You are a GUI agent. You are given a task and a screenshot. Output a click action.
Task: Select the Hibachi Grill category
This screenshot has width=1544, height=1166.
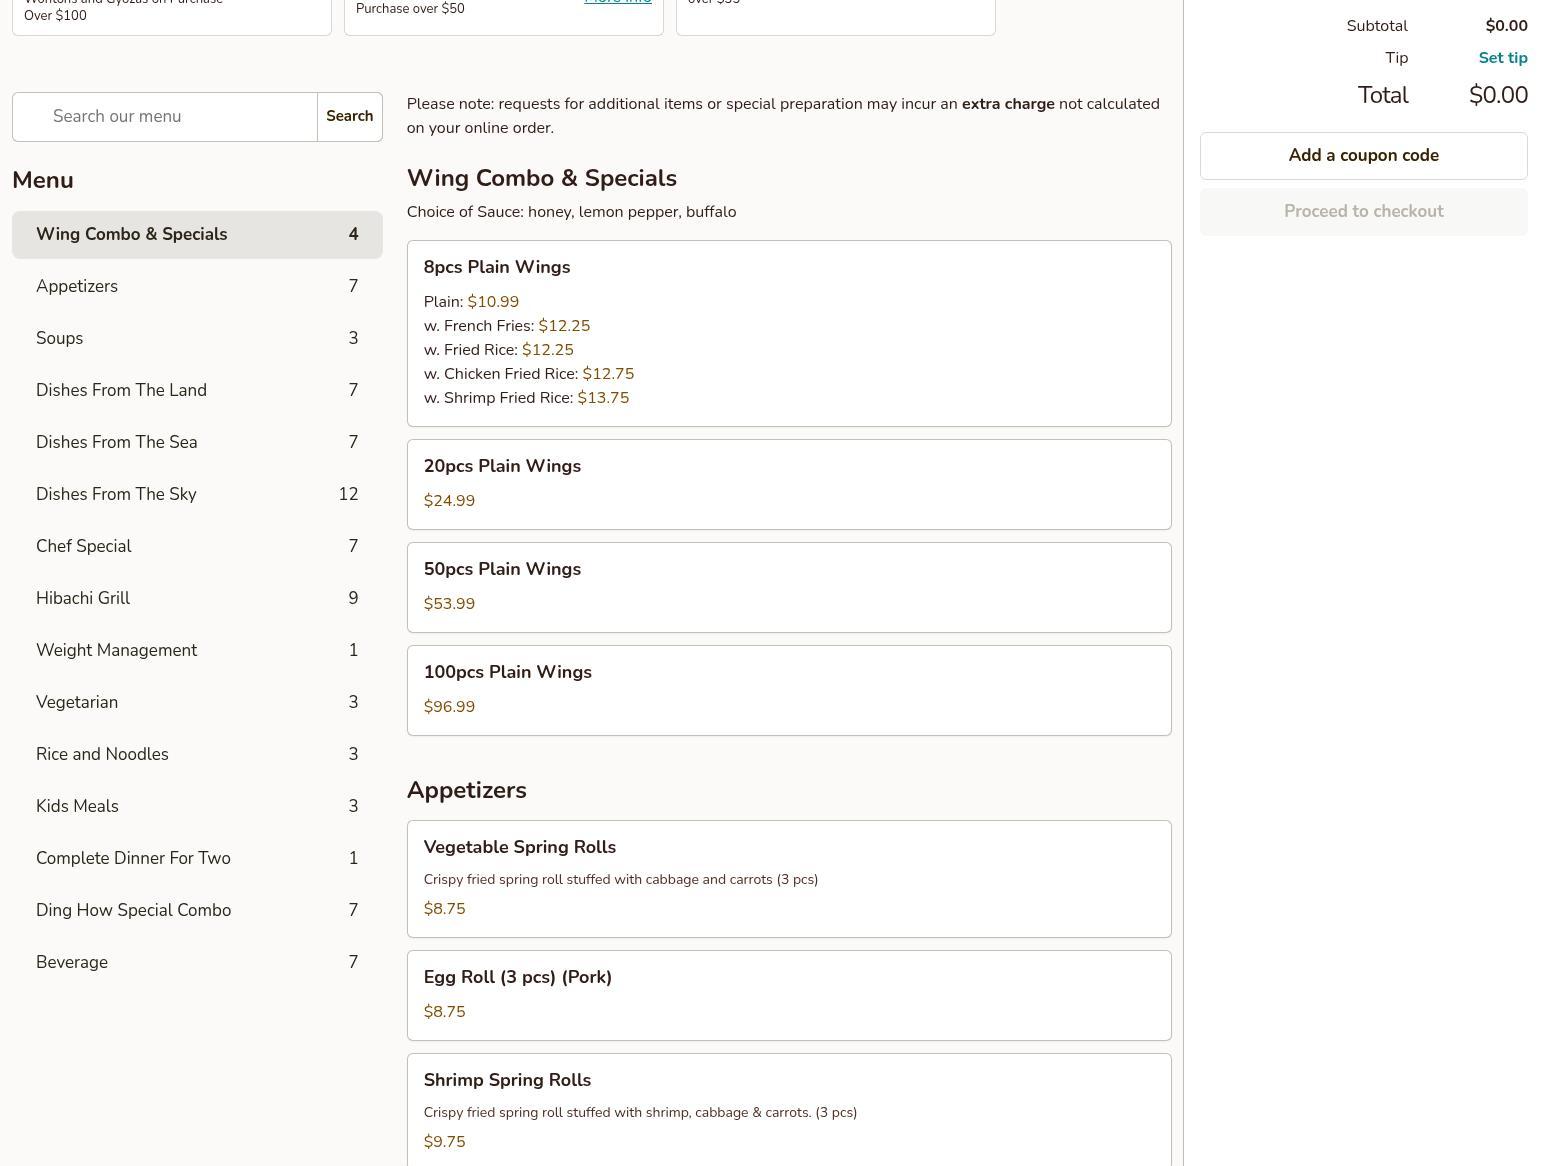[197, 599]
